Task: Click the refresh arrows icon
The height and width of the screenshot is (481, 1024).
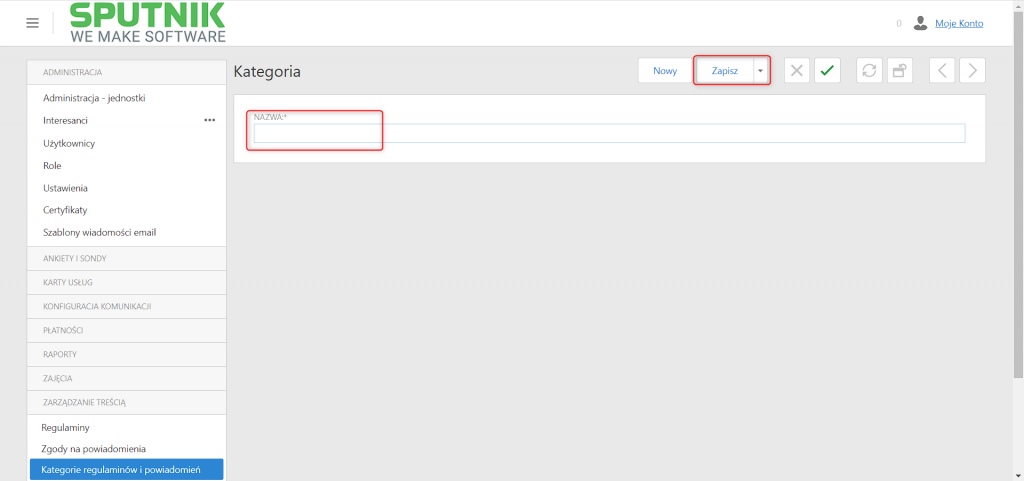Action: [869, 70]
